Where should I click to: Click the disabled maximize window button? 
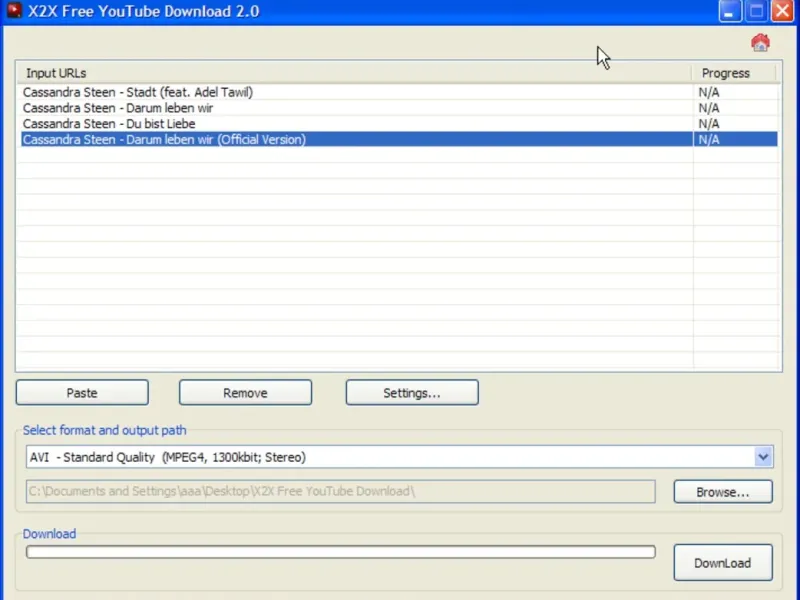757,11
